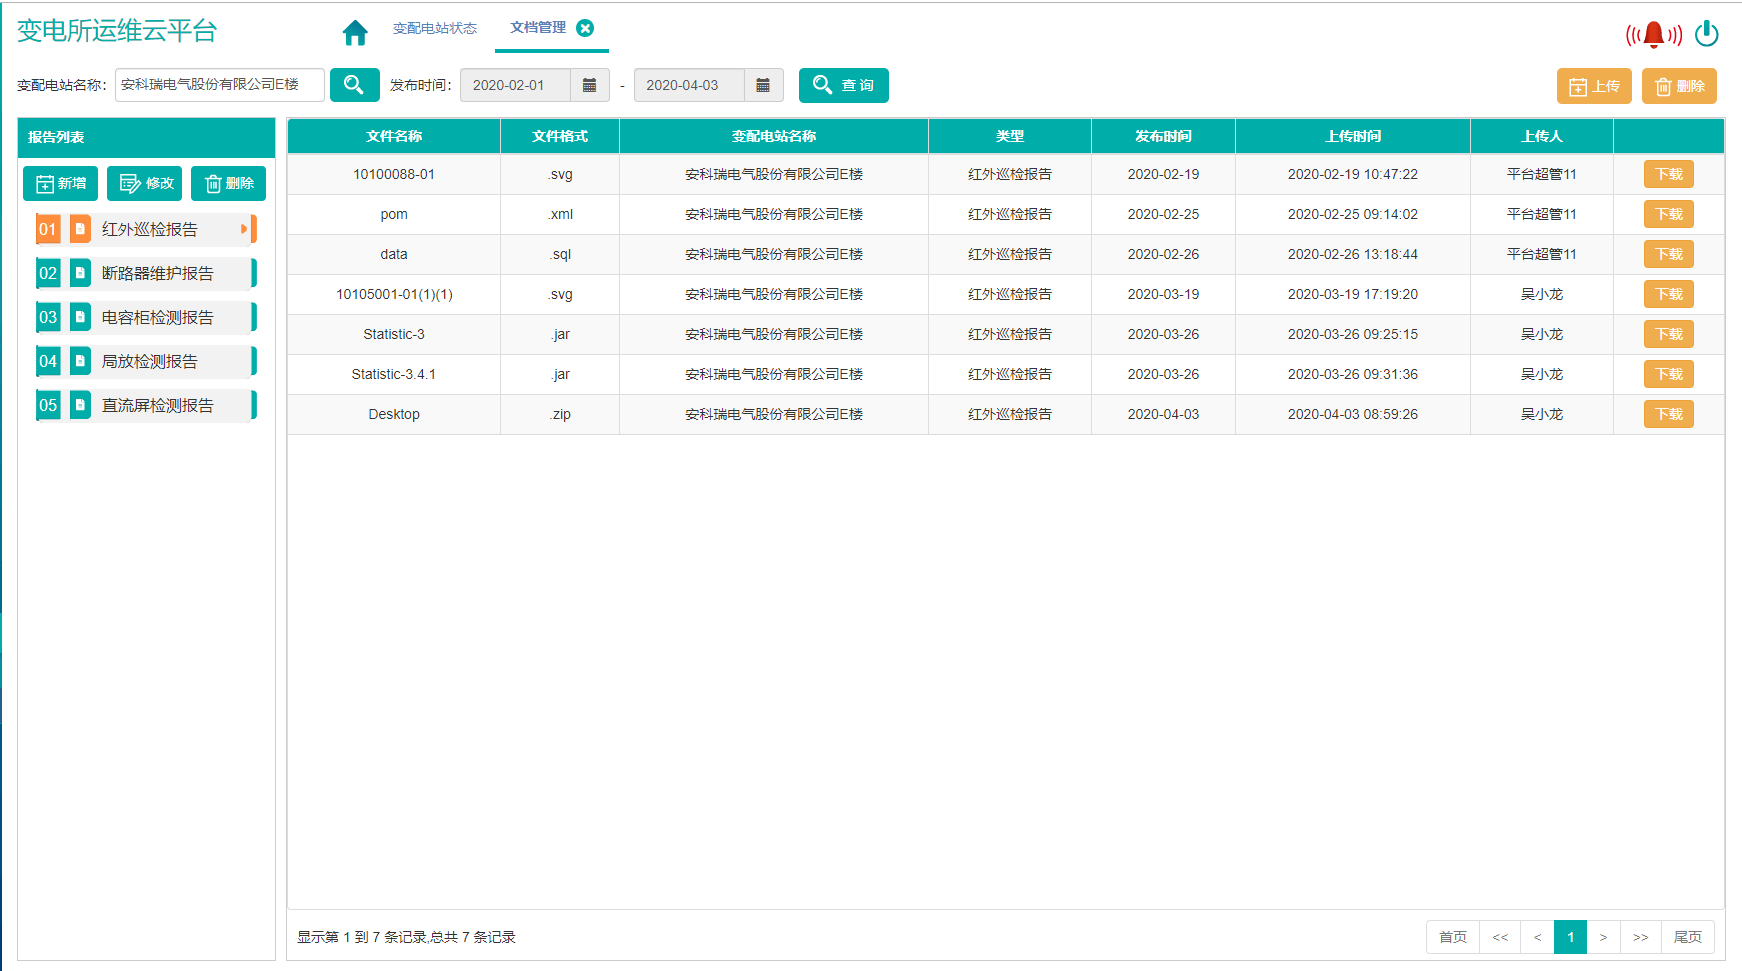Download the pom file

pos(1669,214)
